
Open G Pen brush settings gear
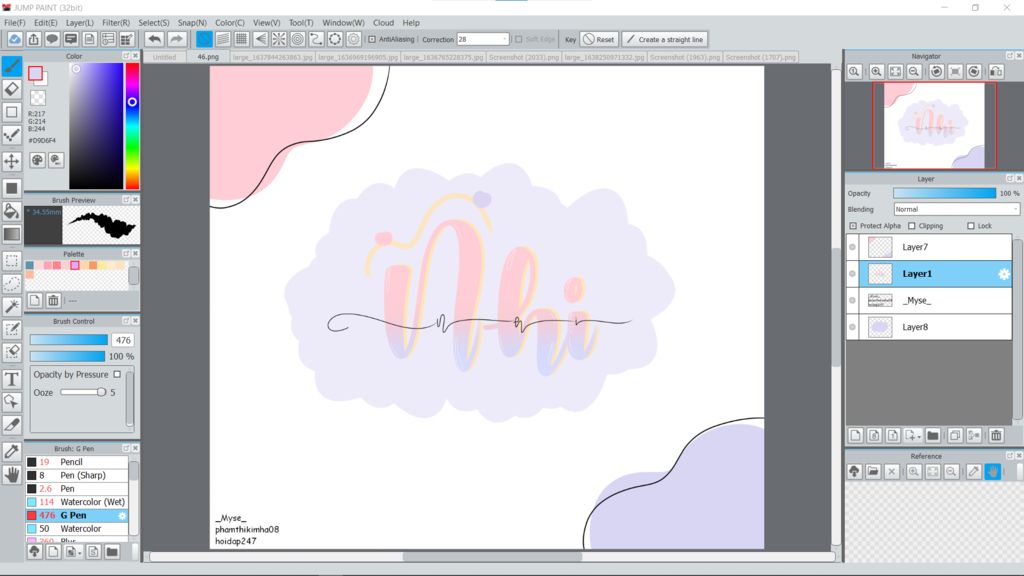click(121, 516)
